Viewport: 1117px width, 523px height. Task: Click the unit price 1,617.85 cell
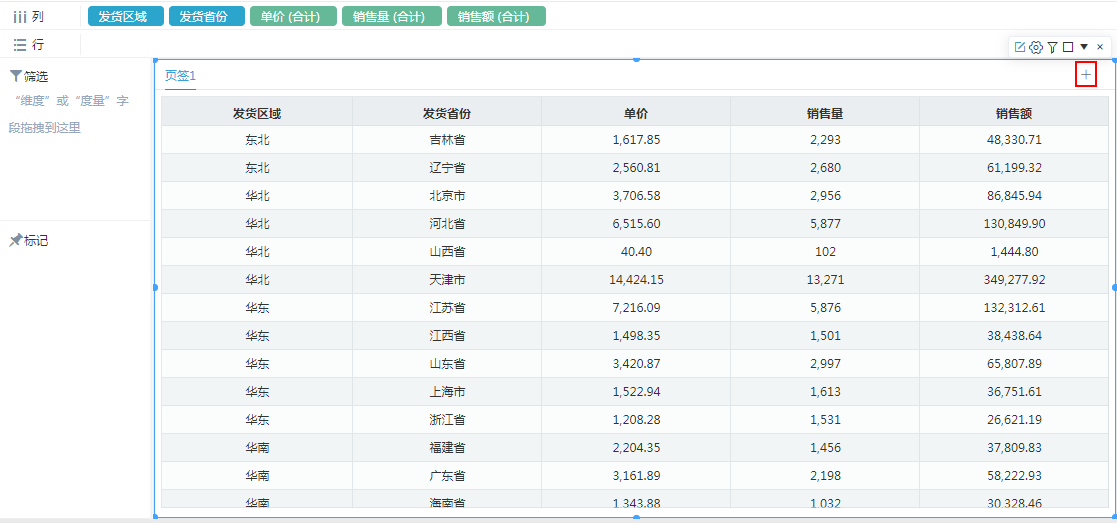[x=636, y=140]
